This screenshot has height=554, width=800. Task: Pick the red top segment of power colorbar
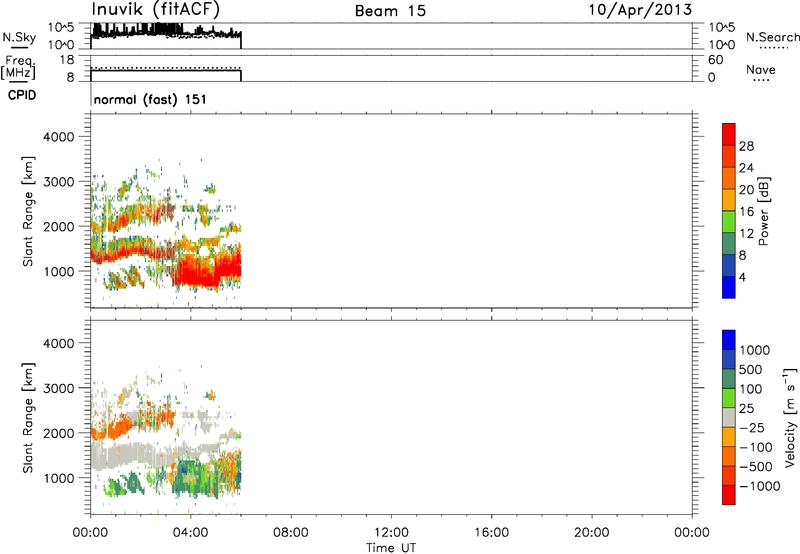tap(729, 134)
